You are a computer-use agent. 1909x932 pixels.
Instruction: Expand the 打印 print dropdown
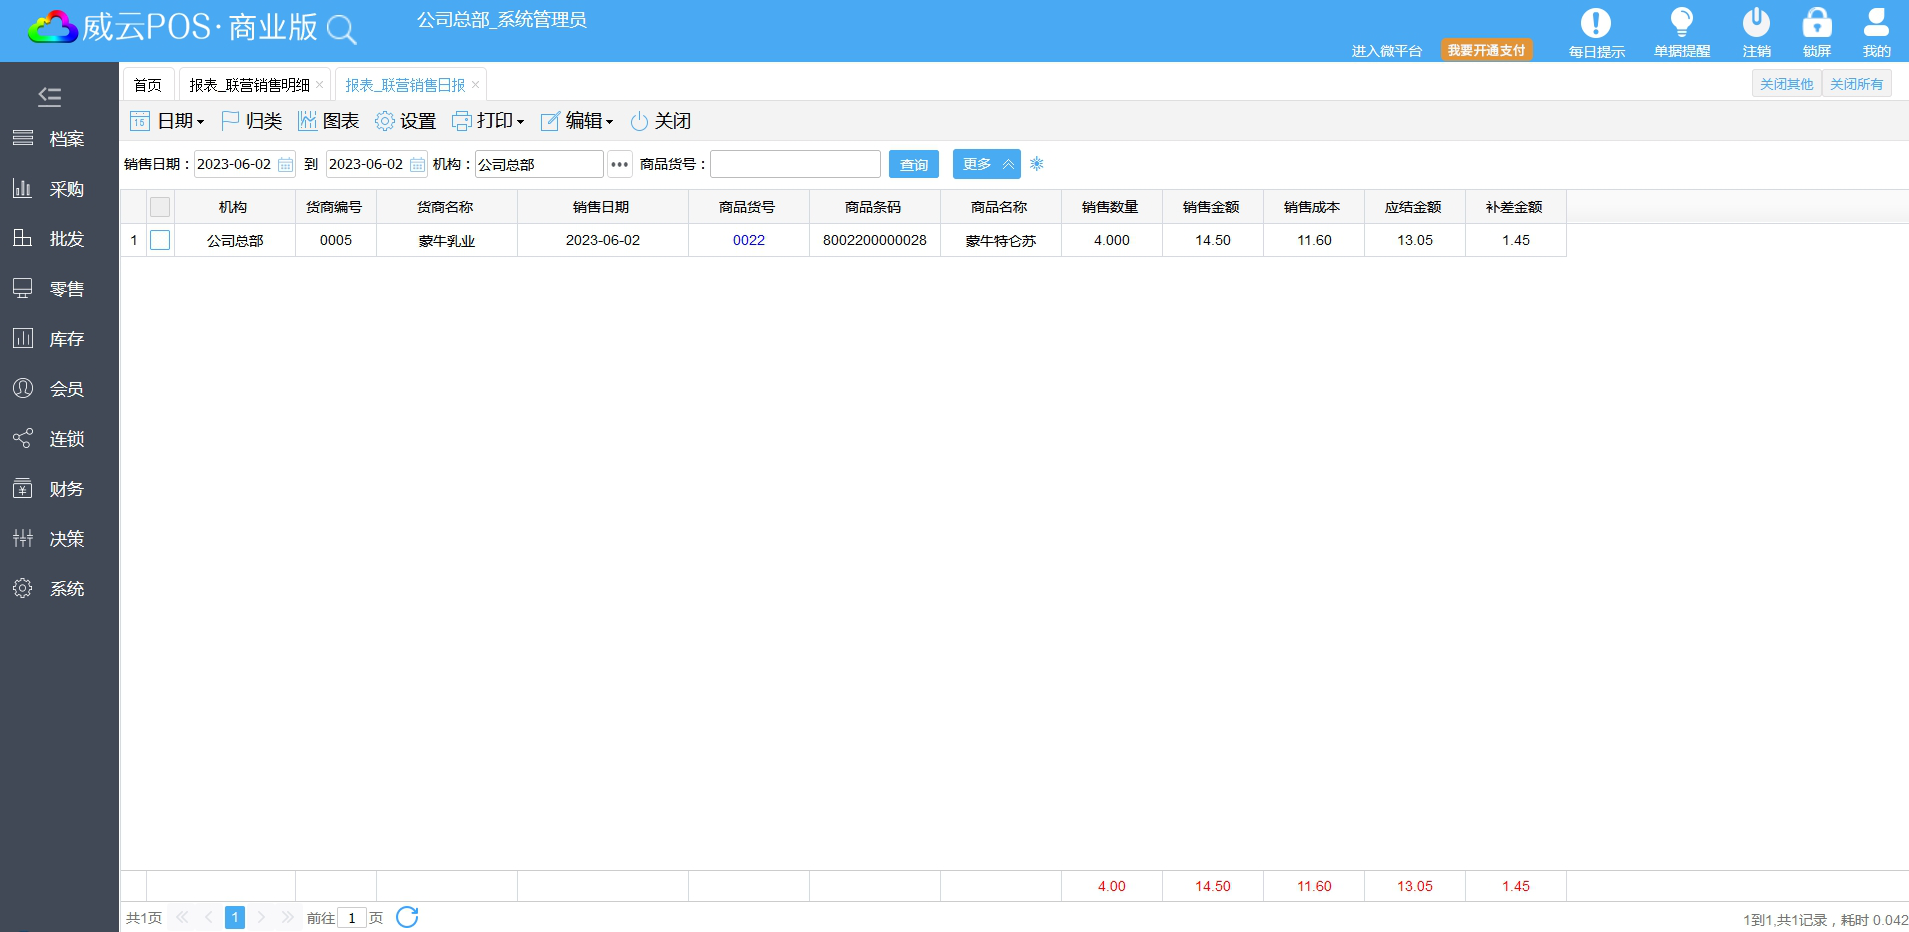pyautogui.click(x=488, y=121)
